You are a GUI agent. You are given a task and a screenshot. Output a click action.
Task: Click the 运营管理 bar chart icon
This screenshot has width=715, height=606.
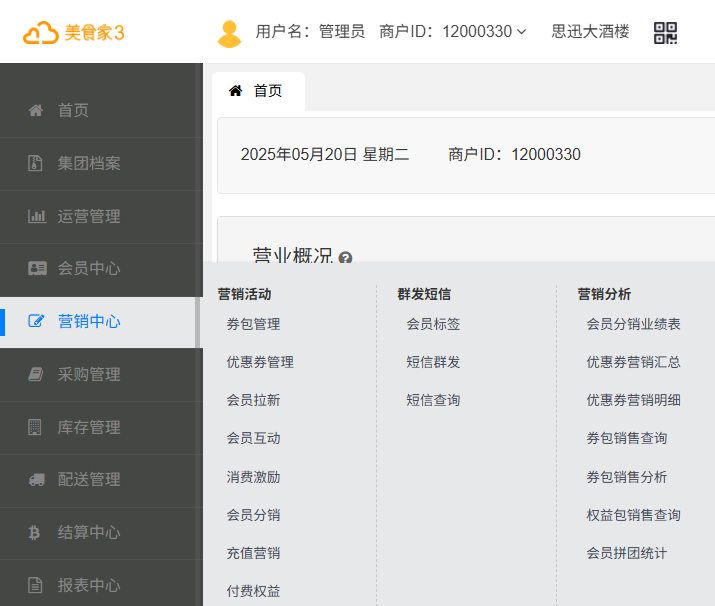click(x=36, y=216)
